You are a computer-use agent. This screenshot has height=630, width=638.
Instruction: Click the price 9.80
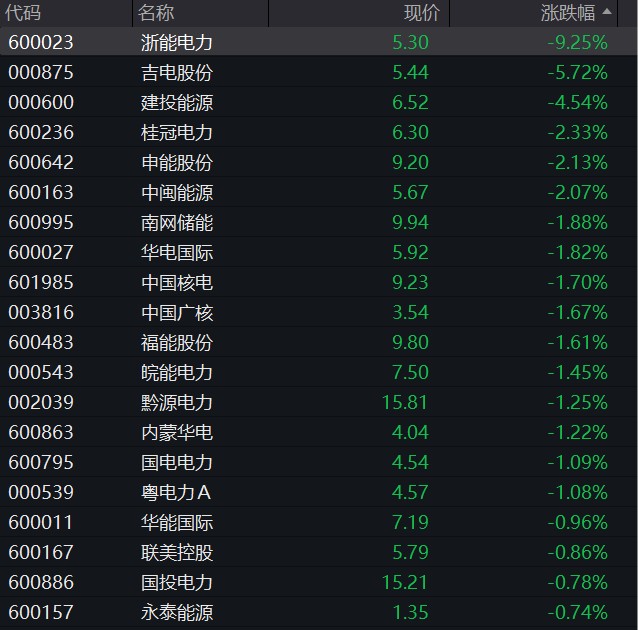(x=410, y=342)
